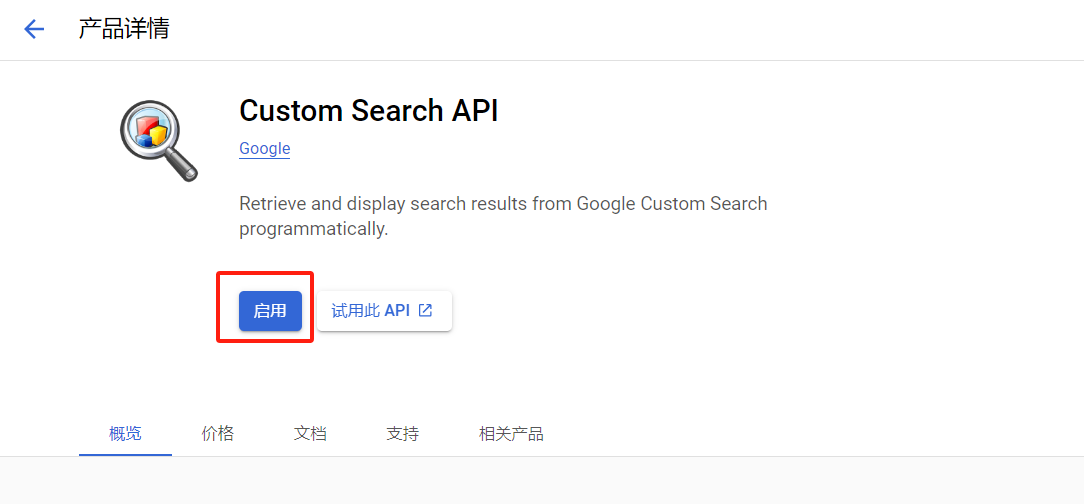The width and height of the screenshot is (1084, 504).
Task: Click the 产品详情 page title
Action: tap(124, 29)
